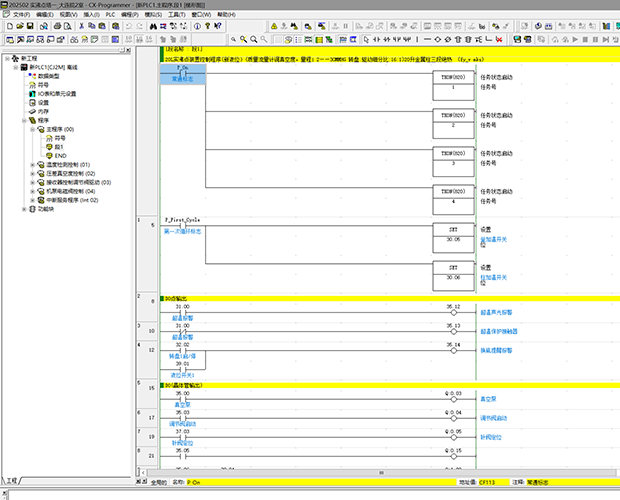Select the 中断服务程序 (Int 02) tree item
The image size is (620, 500).
[x=72, y=200]
